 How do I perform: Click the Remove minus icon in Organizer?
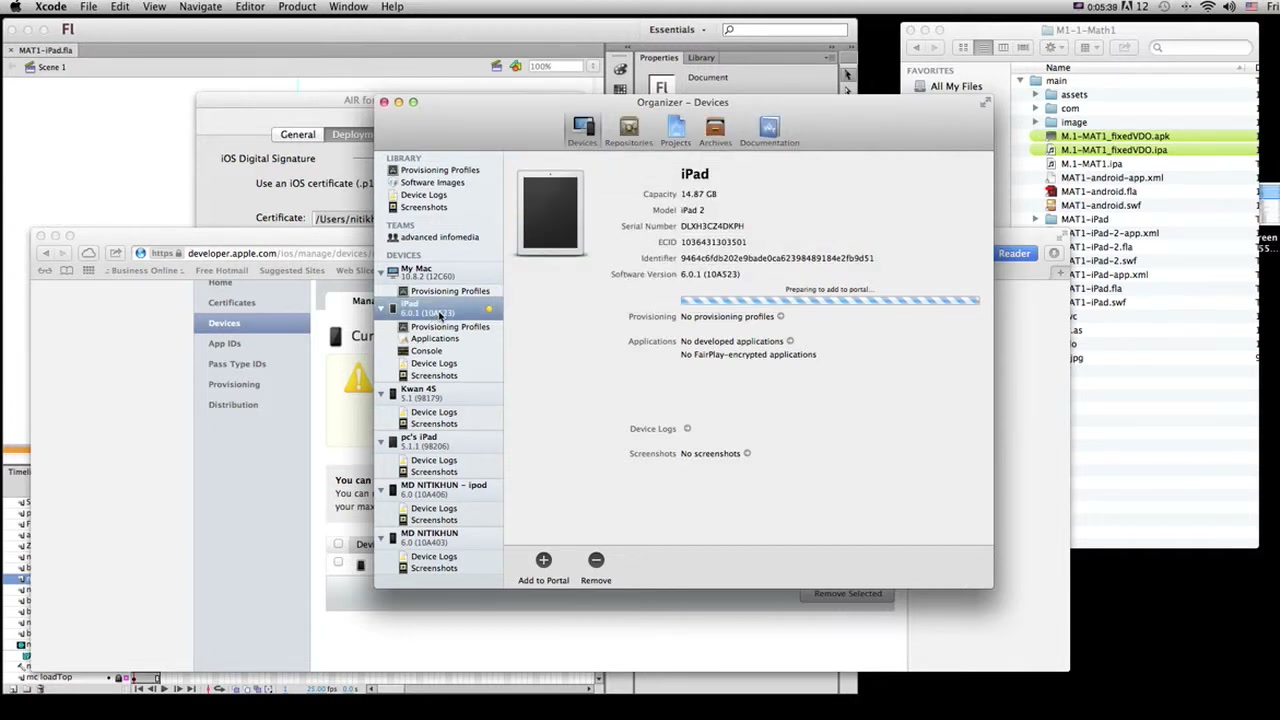pyautogui.click(x=596, y=560)
